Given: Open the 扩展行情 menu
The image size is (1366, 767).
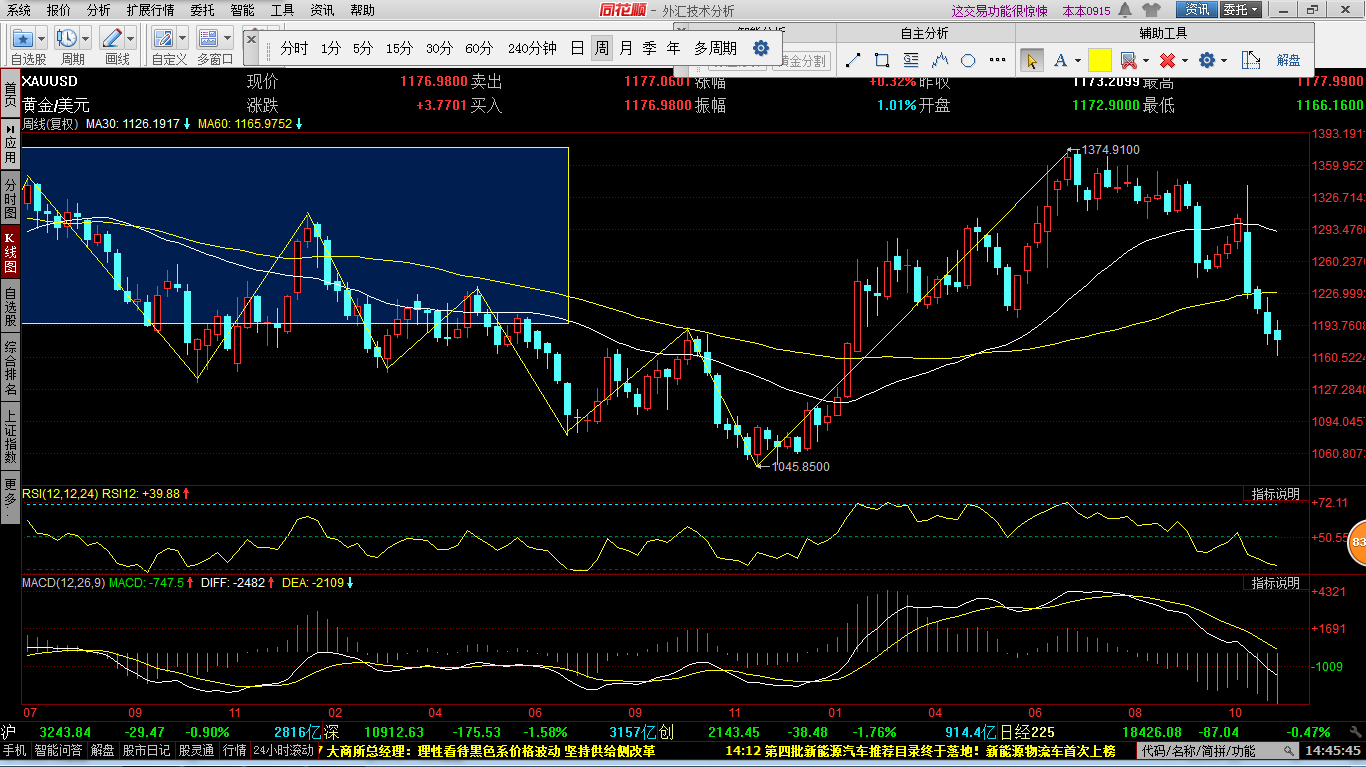Looking at the screenshot, I should [x=150, y=10].
